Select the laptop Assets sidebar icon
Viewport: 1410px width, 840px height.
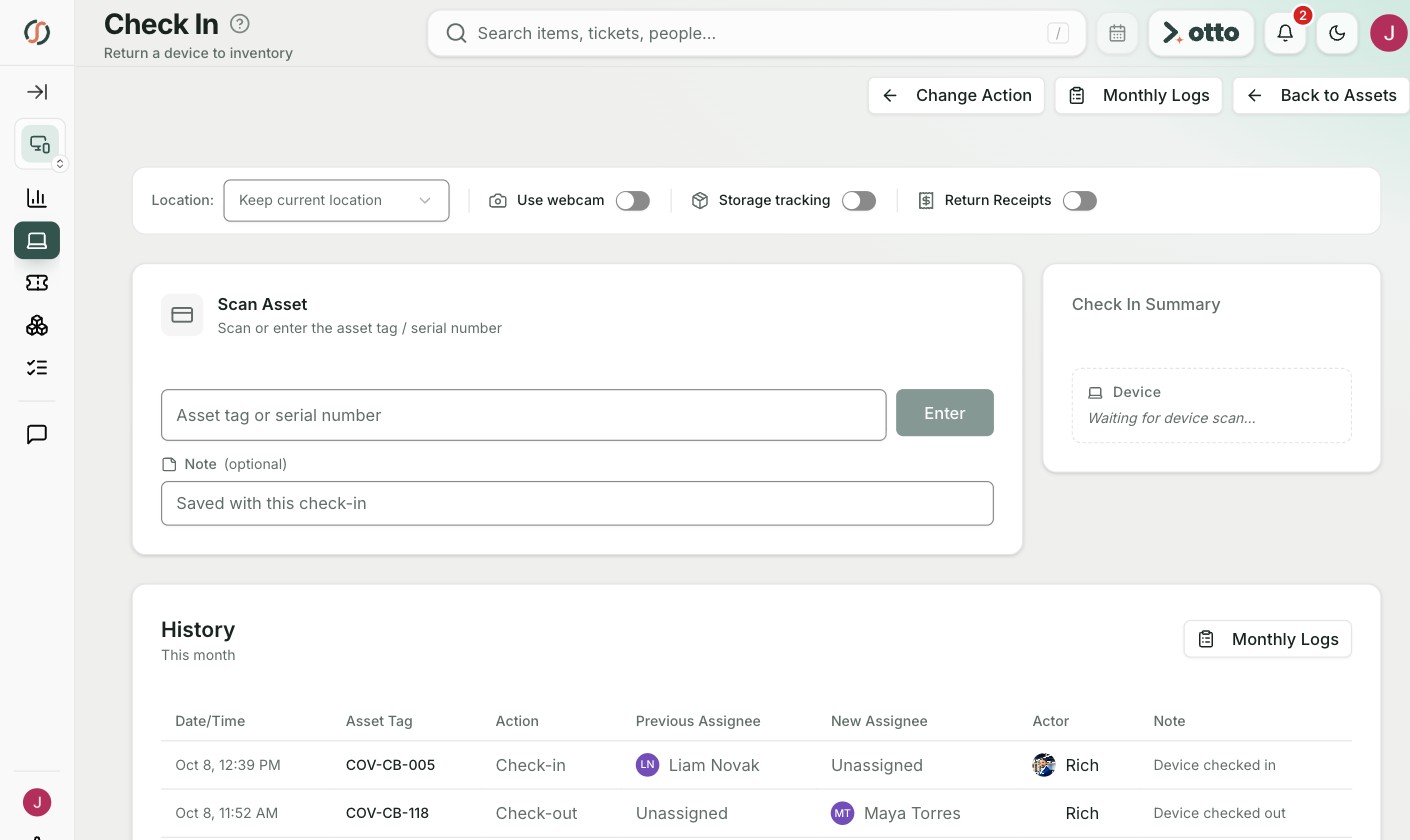point(37,241)
